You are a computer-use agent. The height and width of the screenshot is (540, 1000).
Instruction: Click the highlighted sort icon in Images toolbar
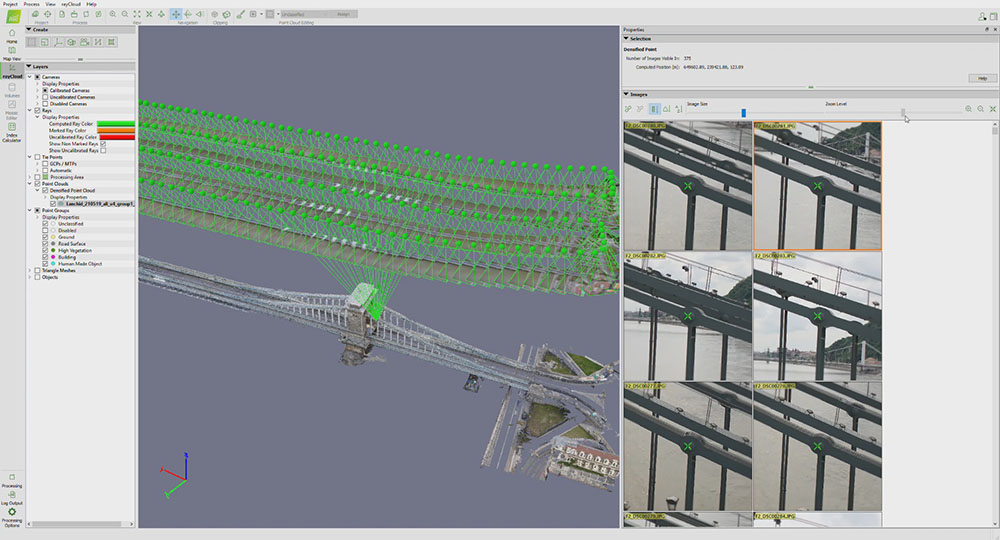[654, 109]
